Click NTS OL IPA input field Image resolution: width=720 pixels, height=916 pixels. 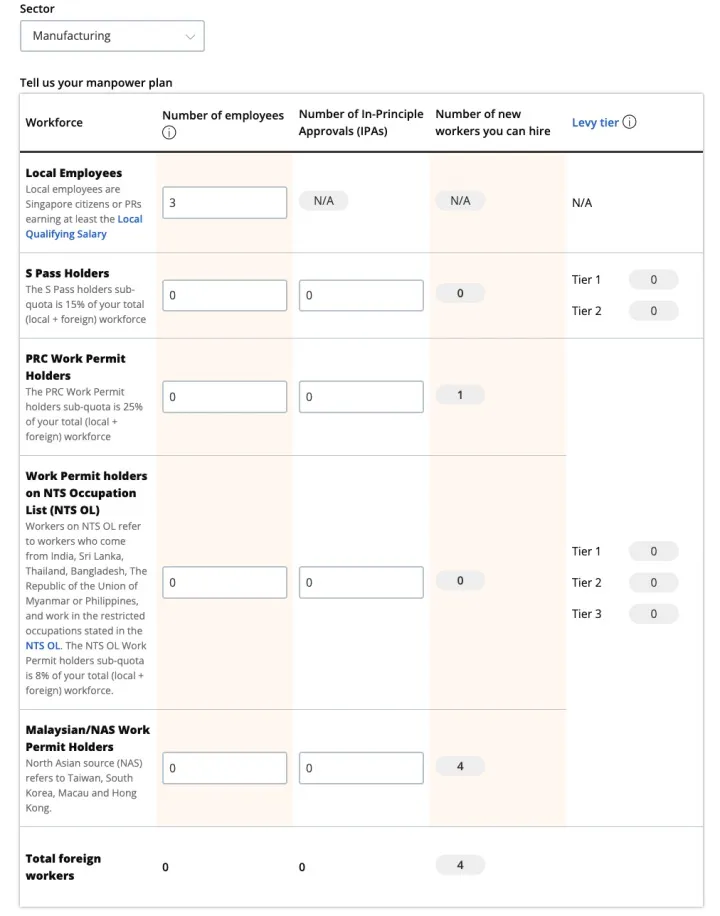point(360,582)
